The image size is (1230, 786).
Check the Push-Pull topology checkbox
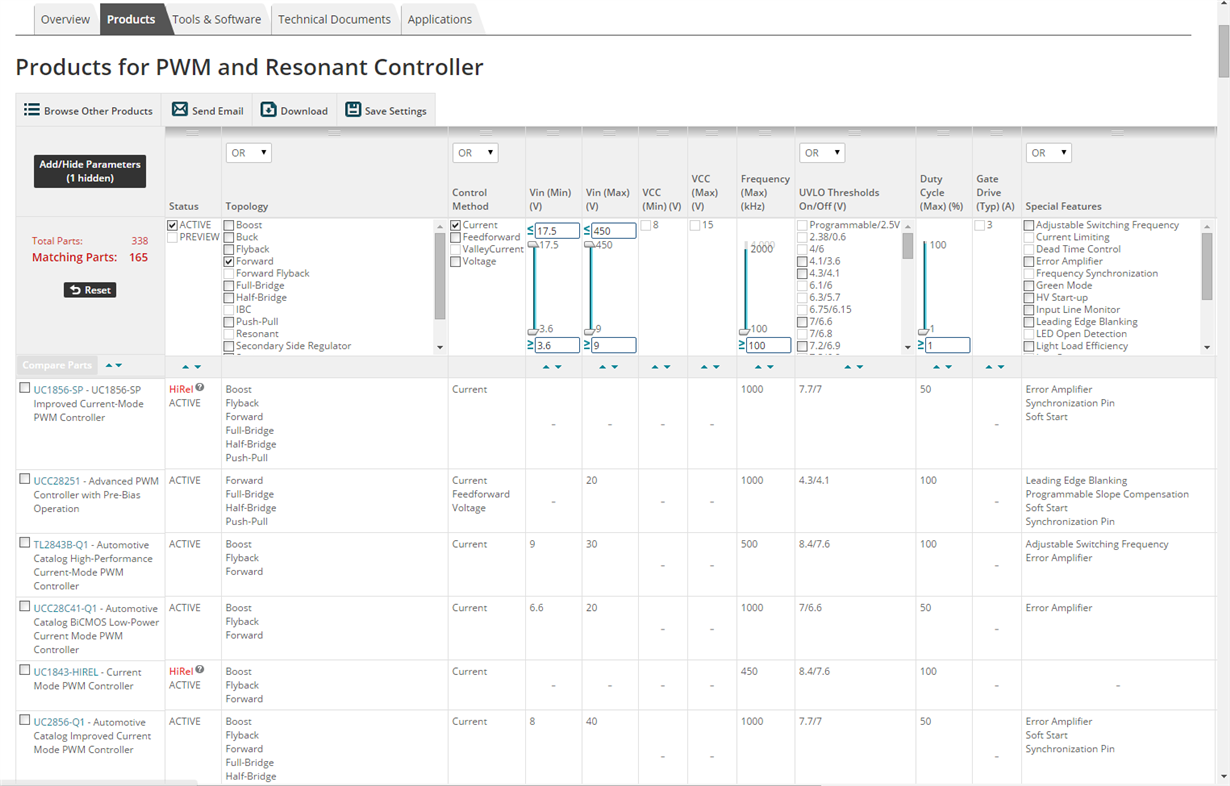(230, 322)
